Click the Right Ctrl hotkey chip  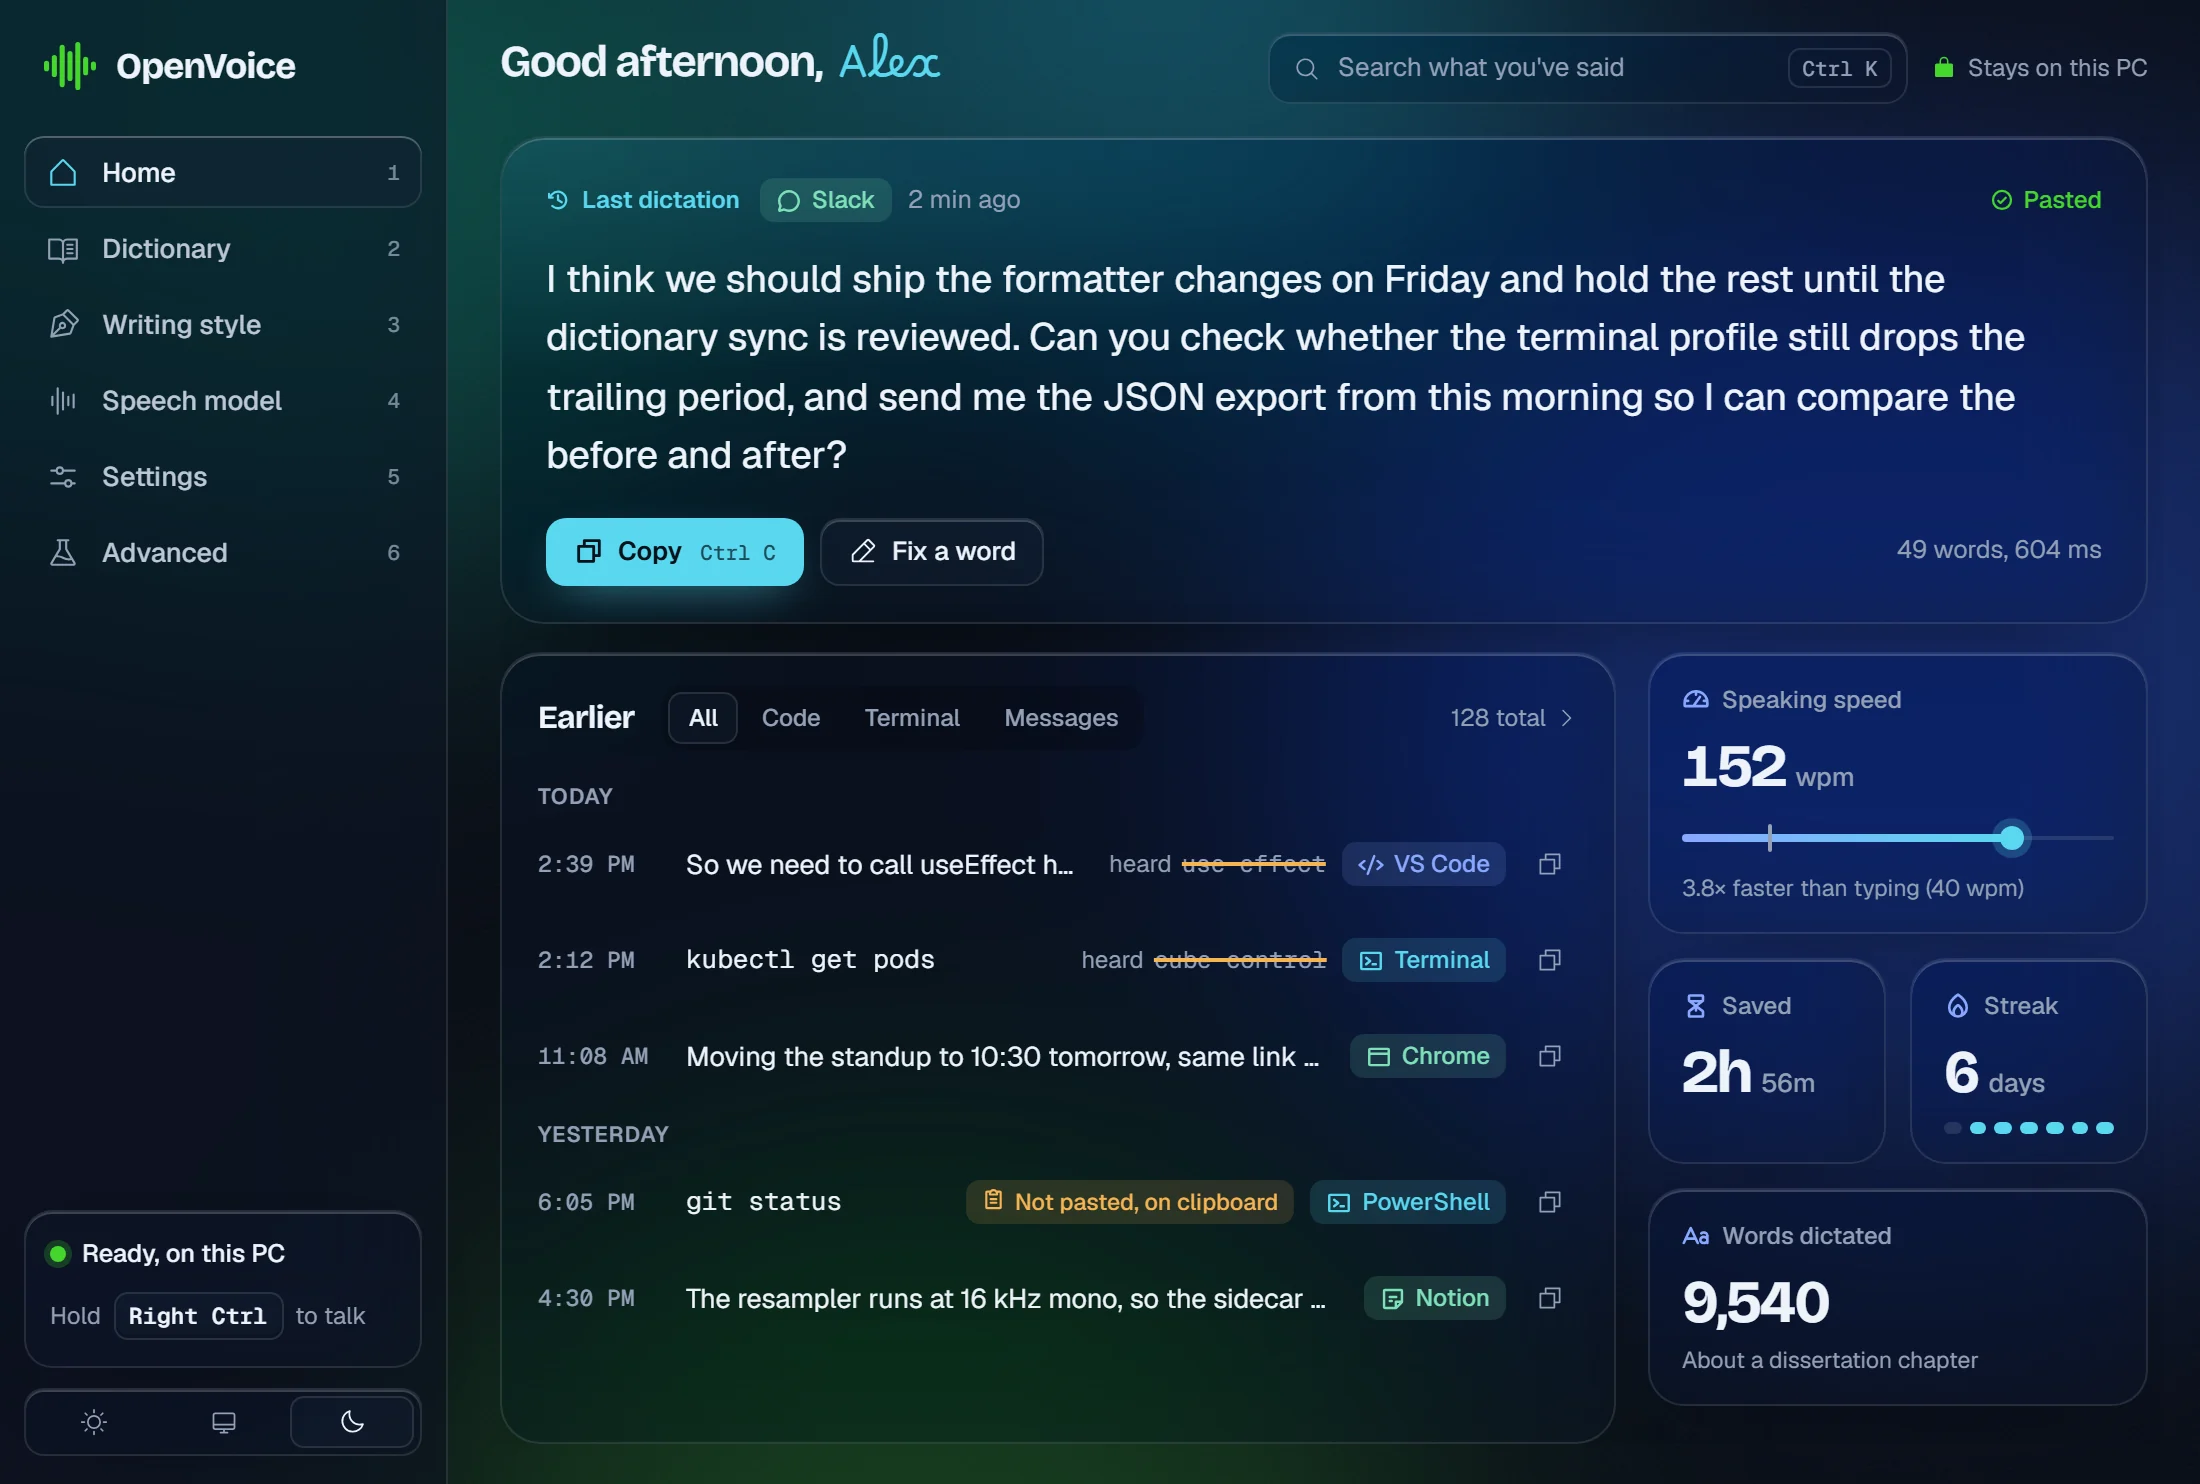coord(198,1316)
